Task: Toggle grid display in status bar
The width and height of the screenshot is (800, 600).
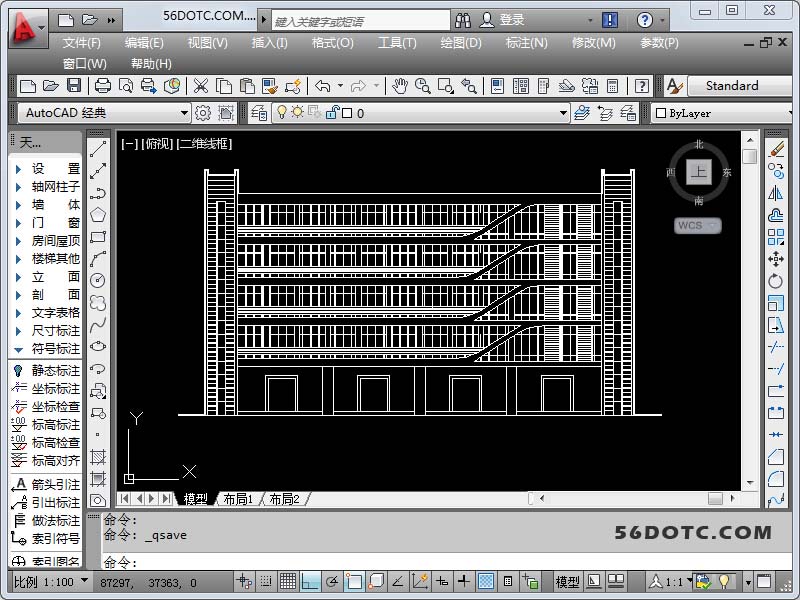Action: pyautogui.click(x=288, y=581)
